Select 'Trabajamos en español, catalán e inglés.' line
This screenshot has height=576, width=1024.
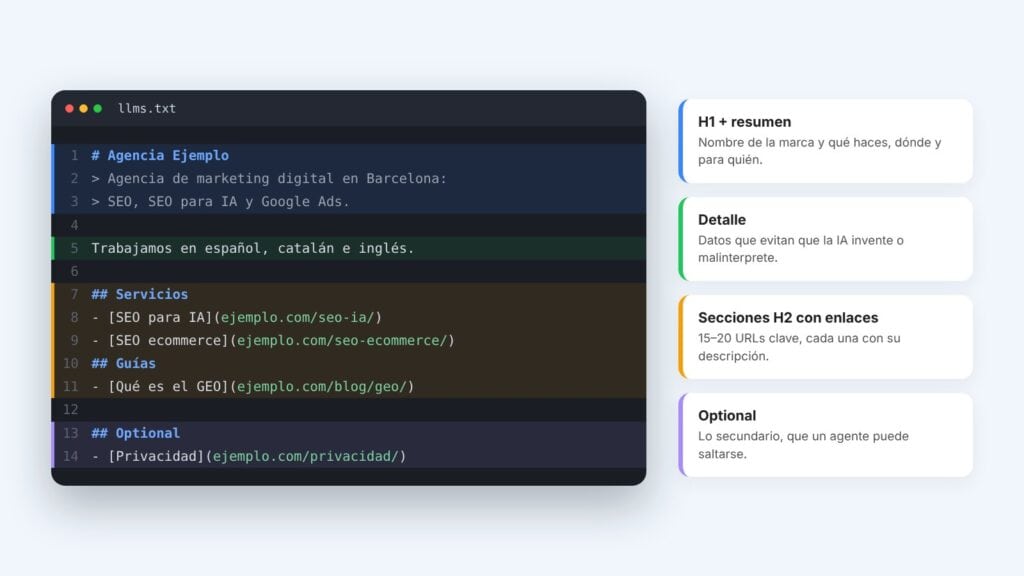click(253, 248)
